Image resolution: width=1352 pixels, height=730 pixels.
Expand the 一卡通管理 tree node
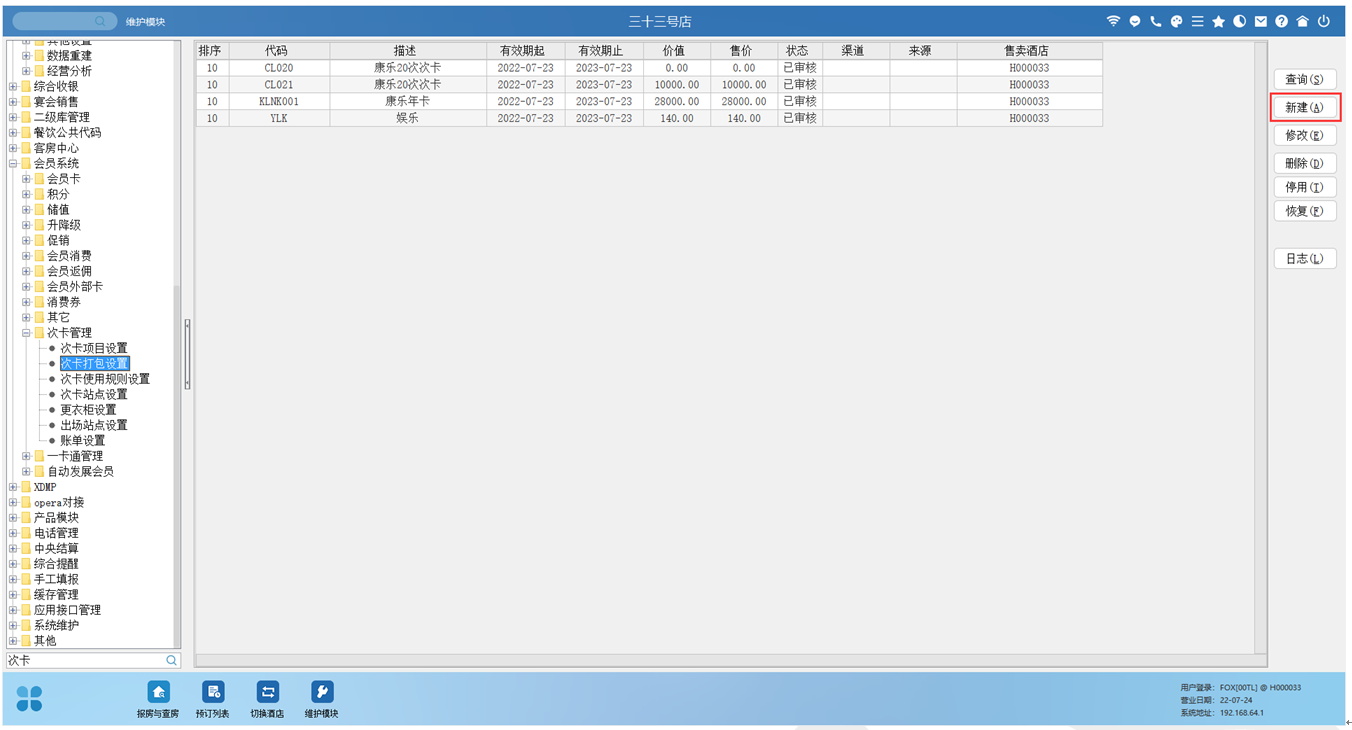pos(26,456)
